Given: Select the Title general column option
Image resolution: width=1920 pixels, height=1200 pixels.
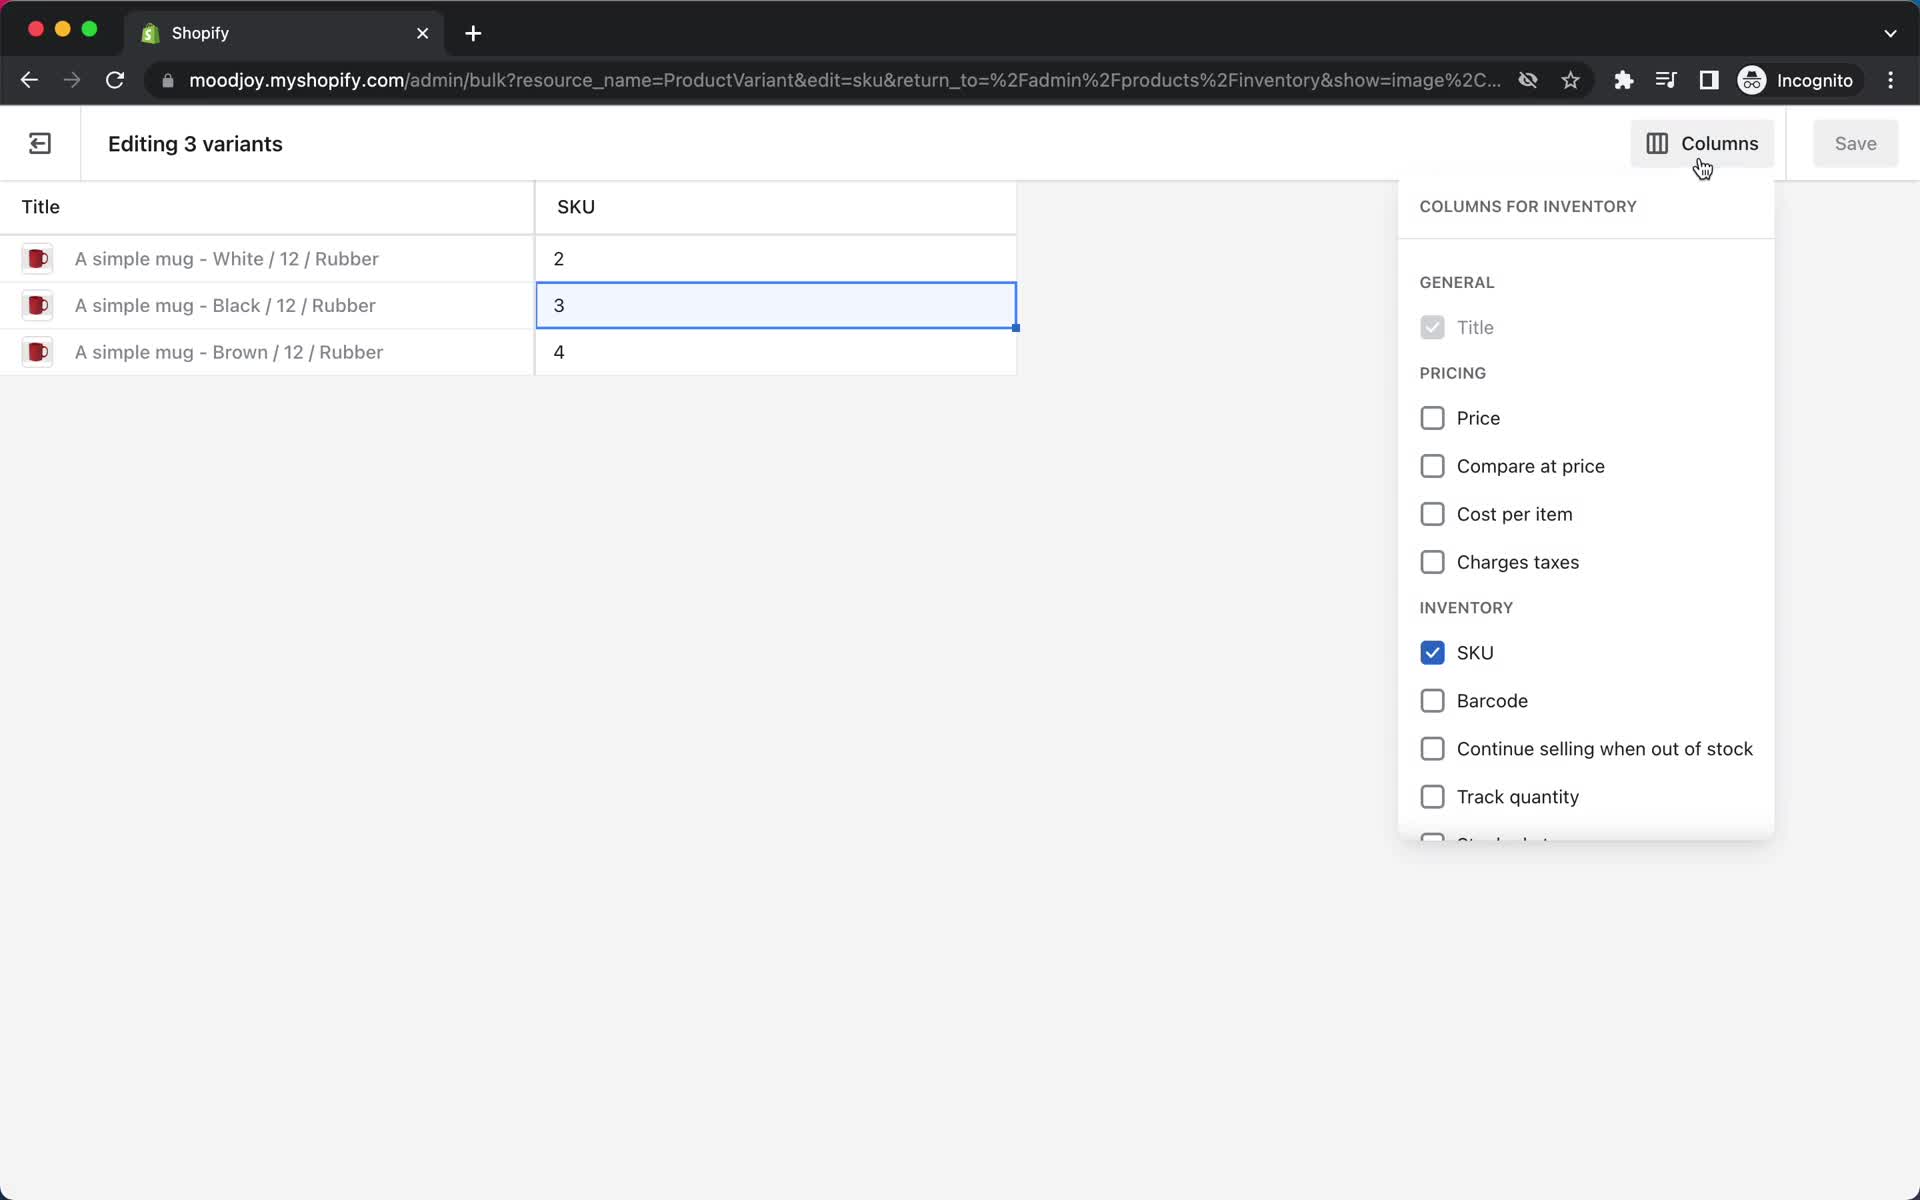Looking at the screenshot, I should click(x=1432, y=328).
